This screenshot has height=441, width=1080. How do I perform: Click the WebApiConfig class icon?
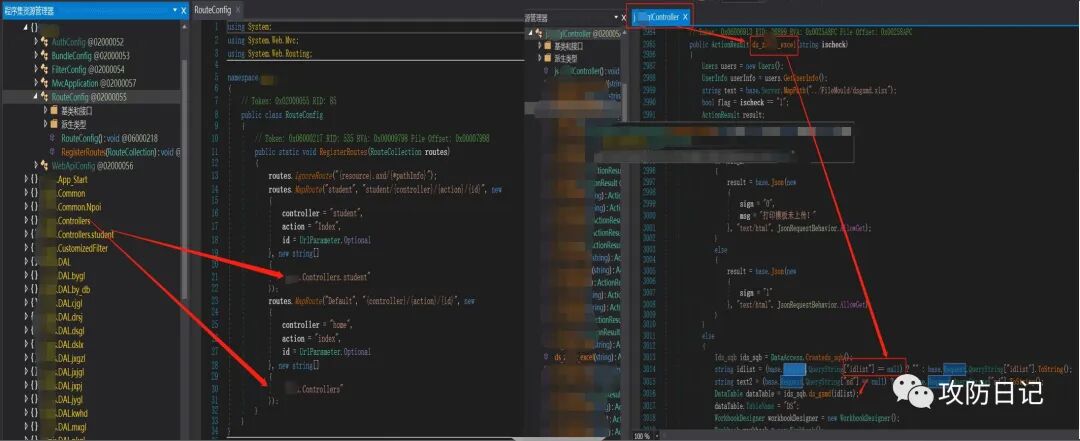point(45,166)
